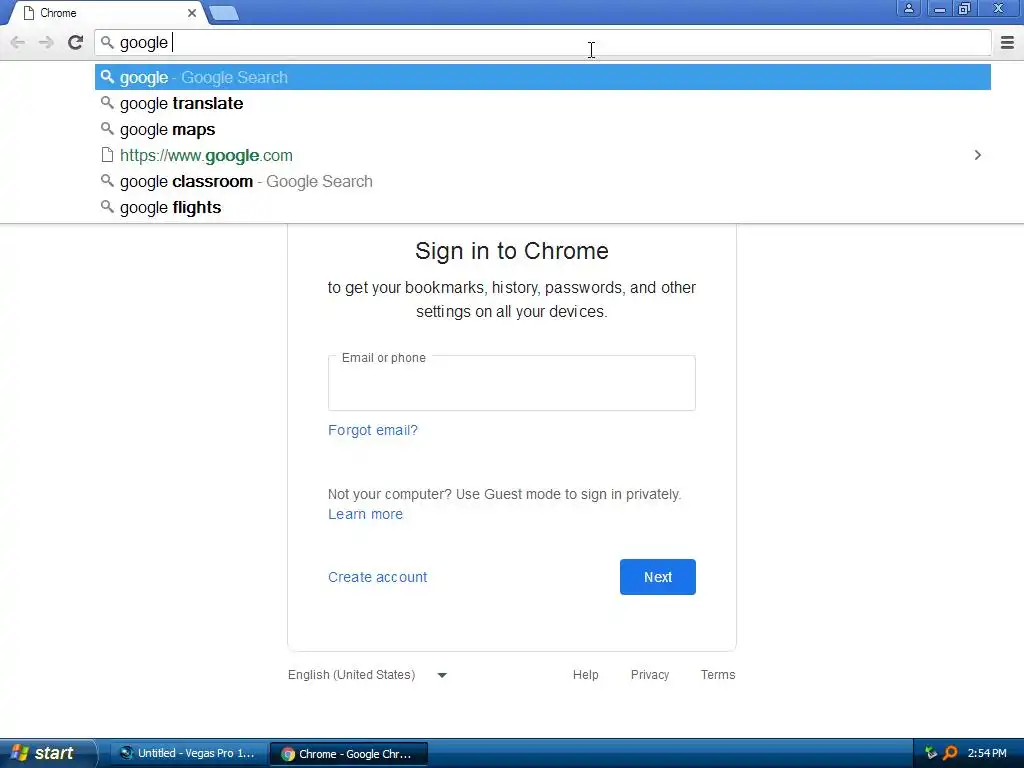The width and height of the screenshot is (1024, 768).
Task: Open the Terms link in the footer
Action: coord(718,675)
